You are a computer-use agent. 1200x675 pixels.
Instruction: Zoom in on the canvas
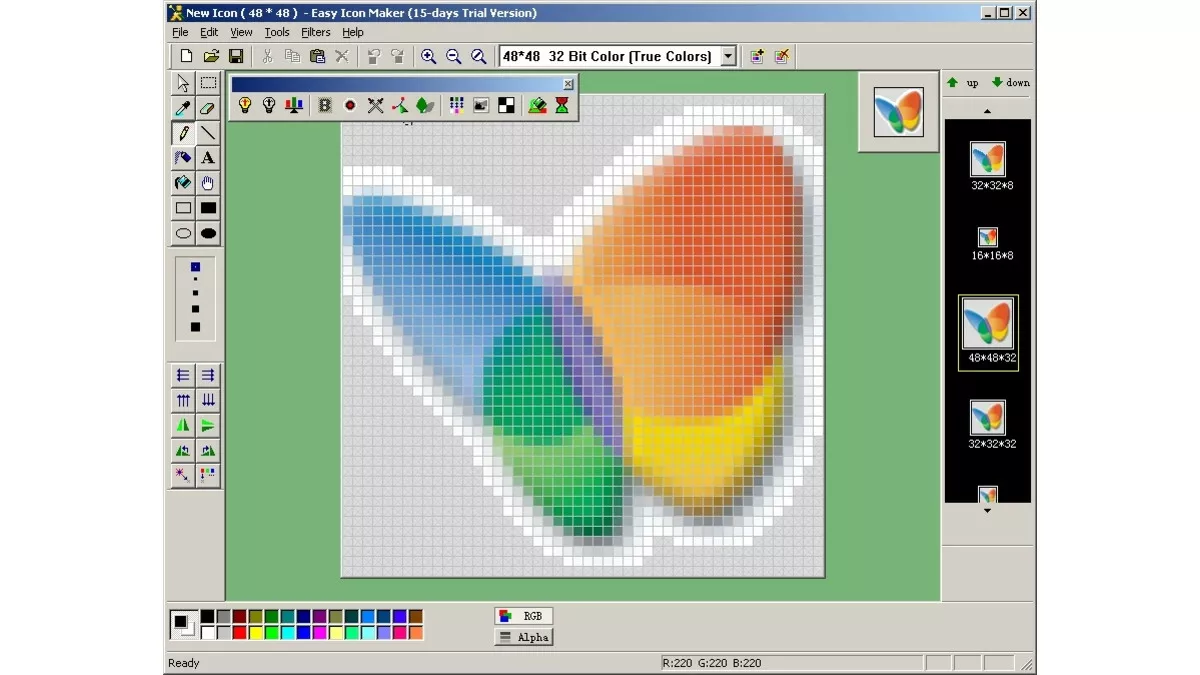pyautogui.click(x=429, y=56)
